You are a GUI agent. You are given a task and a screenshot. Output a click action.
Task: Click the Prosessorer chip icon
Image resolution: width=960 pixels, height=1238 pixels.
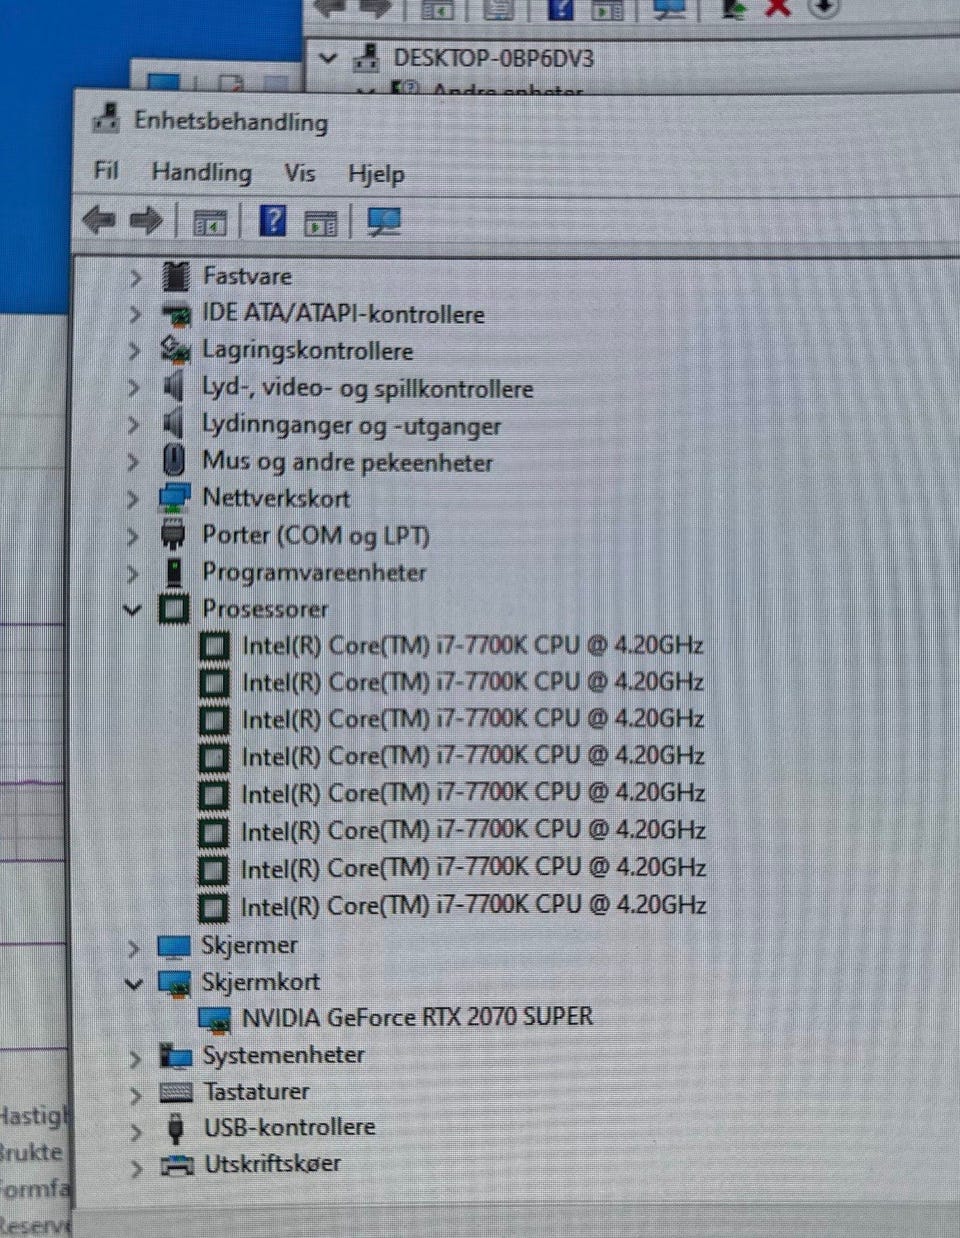[175, 609]
